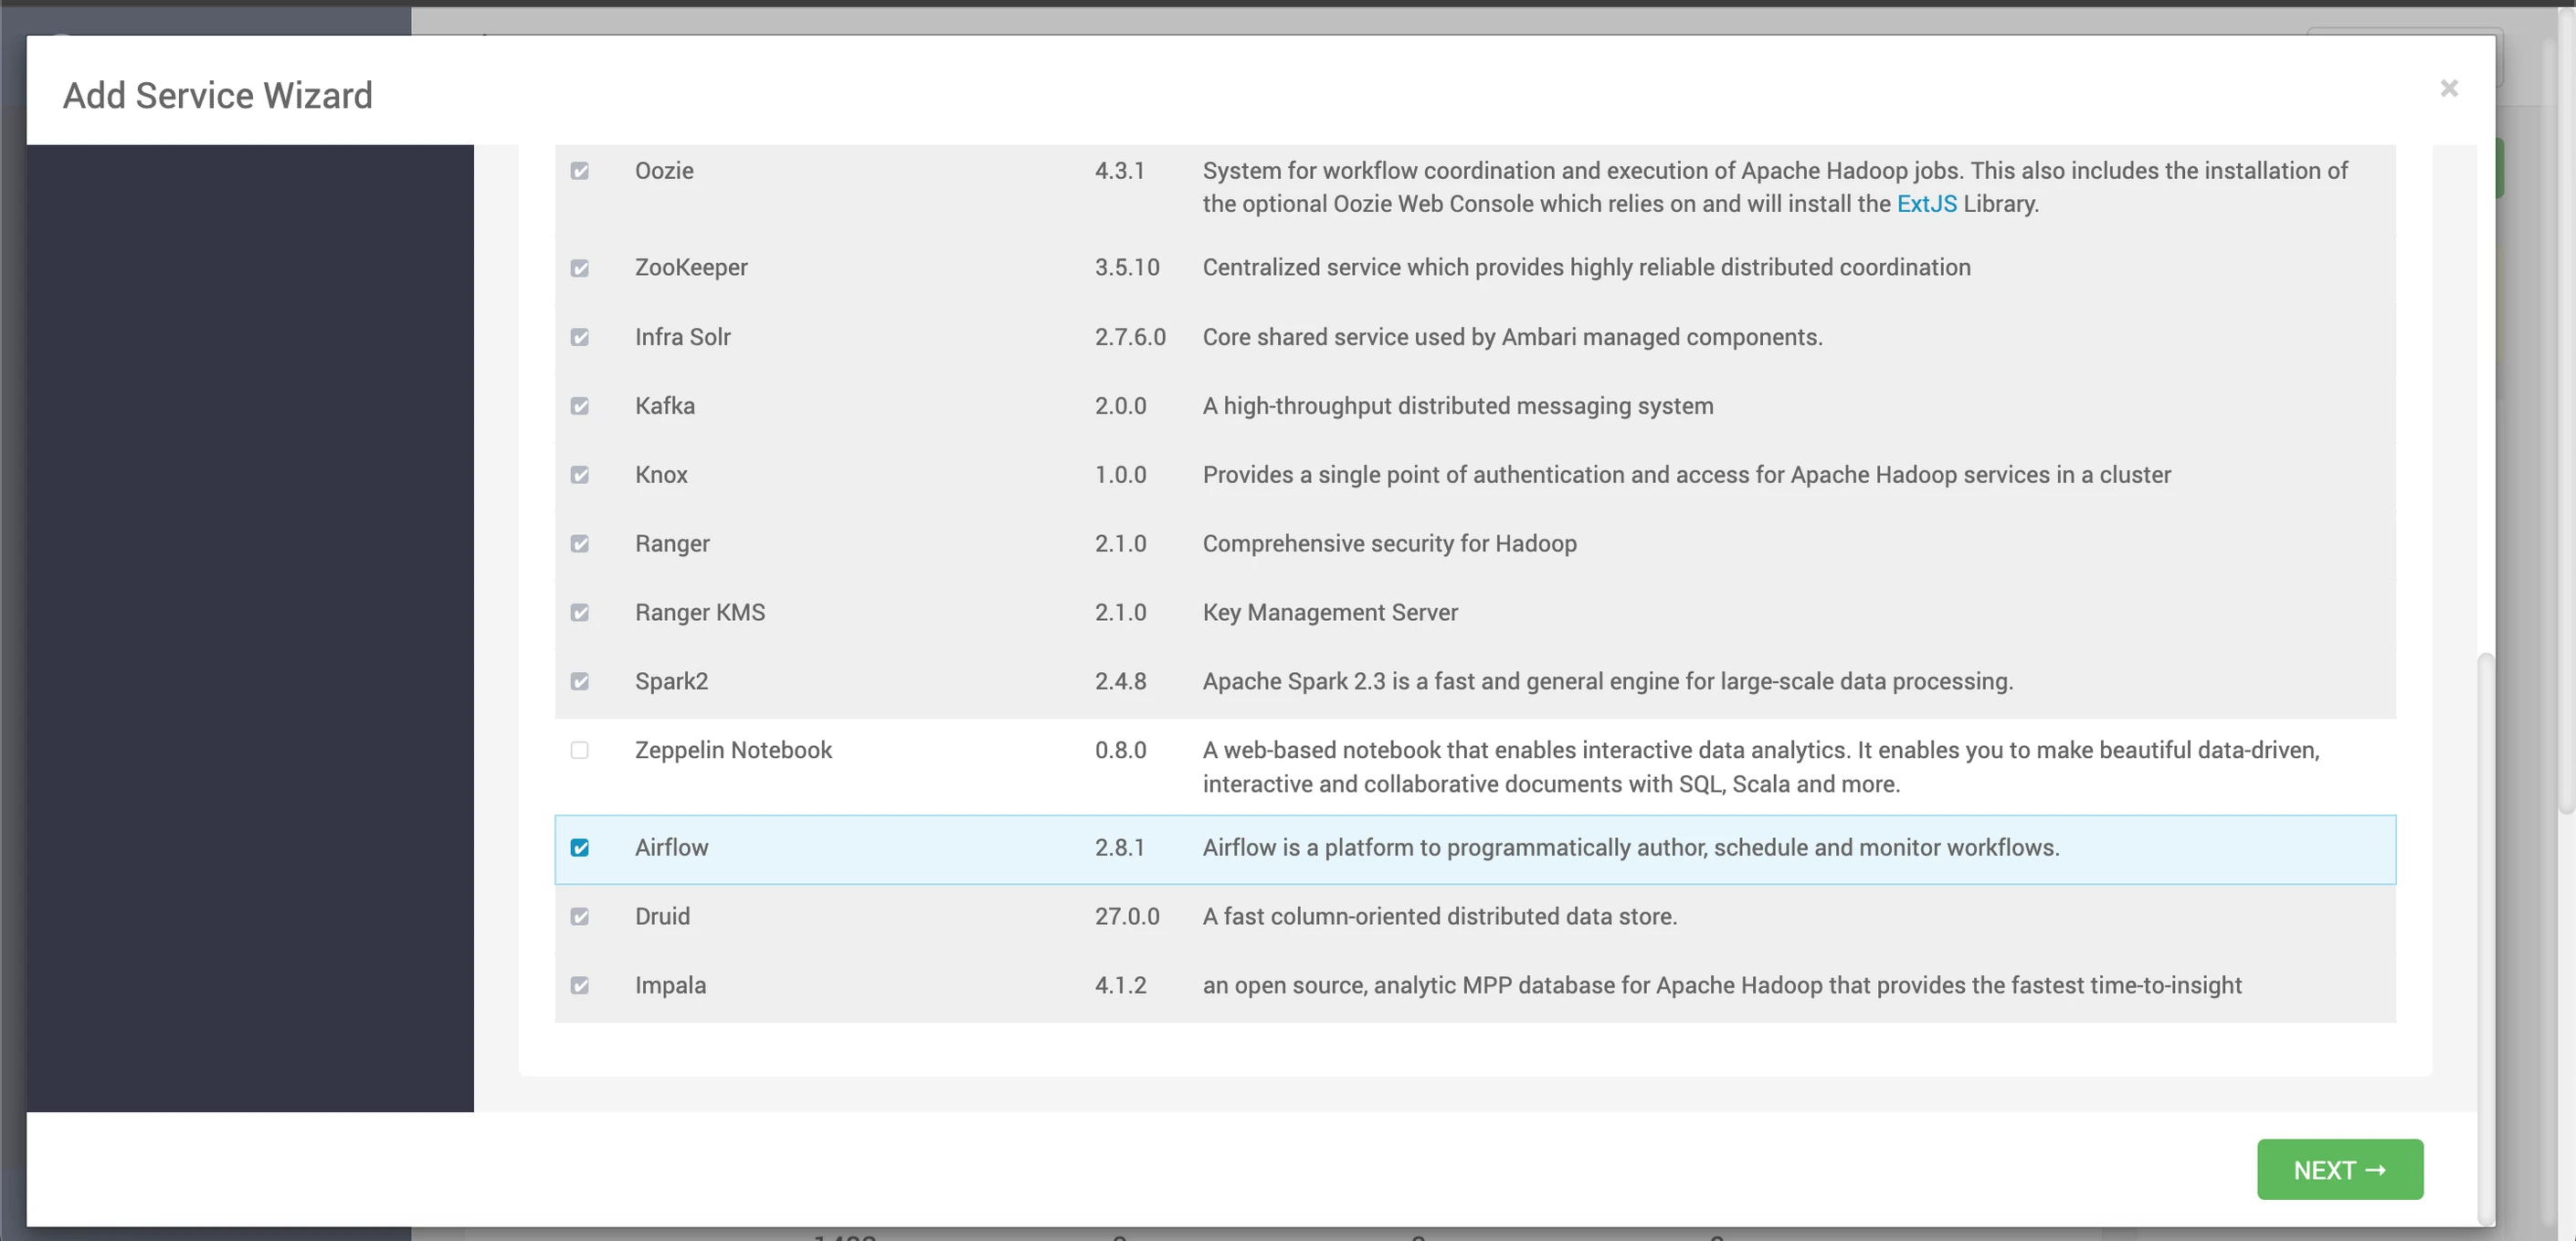2576x1241 pixels.
Task: Click the Impala version 4.1.2
Action: tap(1120, 986)
